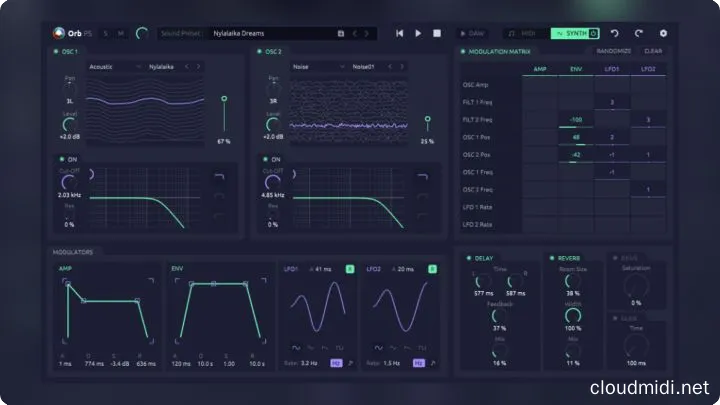Toggle the Reverb effect on/off
The height and width of the screenshot is (405, 720).
[x=548, y=257]
